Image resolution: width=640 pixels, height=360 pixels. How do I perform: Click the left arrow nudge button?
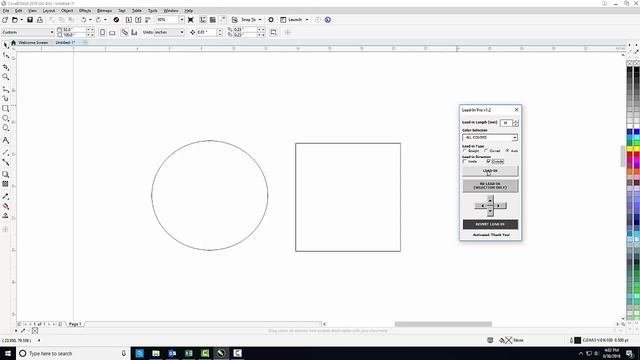[482, 206]
